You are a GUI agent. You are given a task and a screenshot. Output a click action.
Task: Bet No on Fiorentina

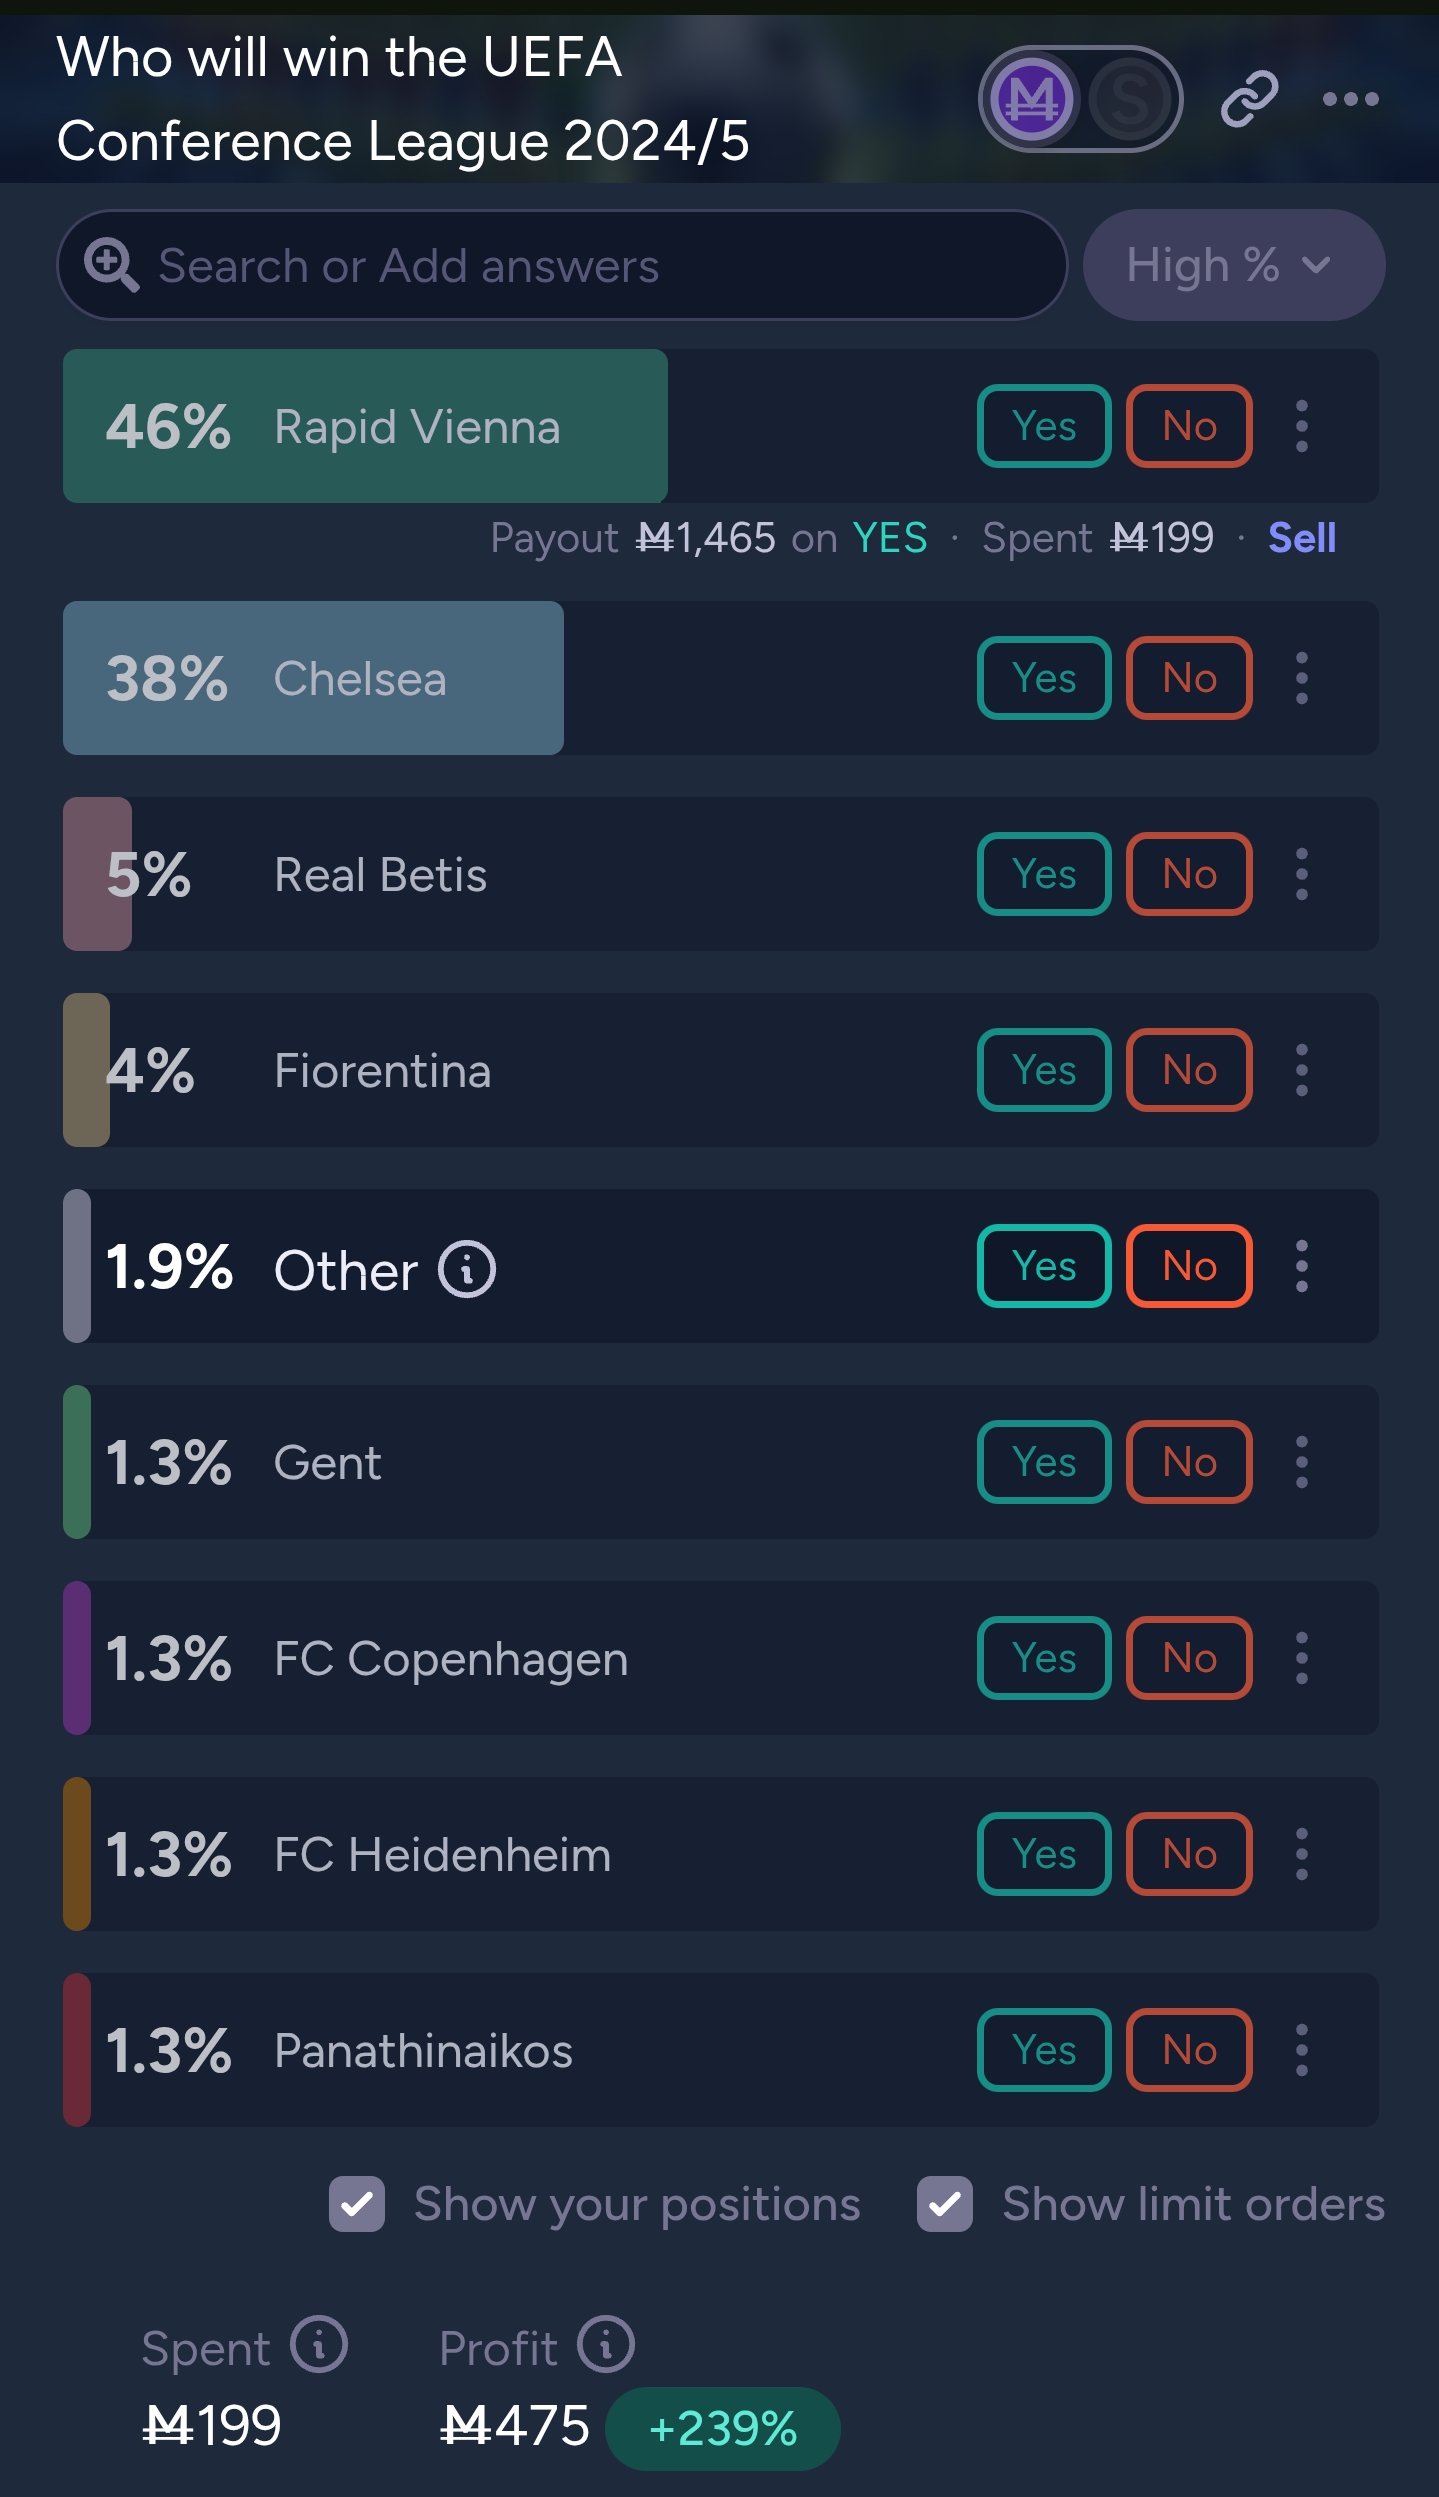coord(1189,1070)
